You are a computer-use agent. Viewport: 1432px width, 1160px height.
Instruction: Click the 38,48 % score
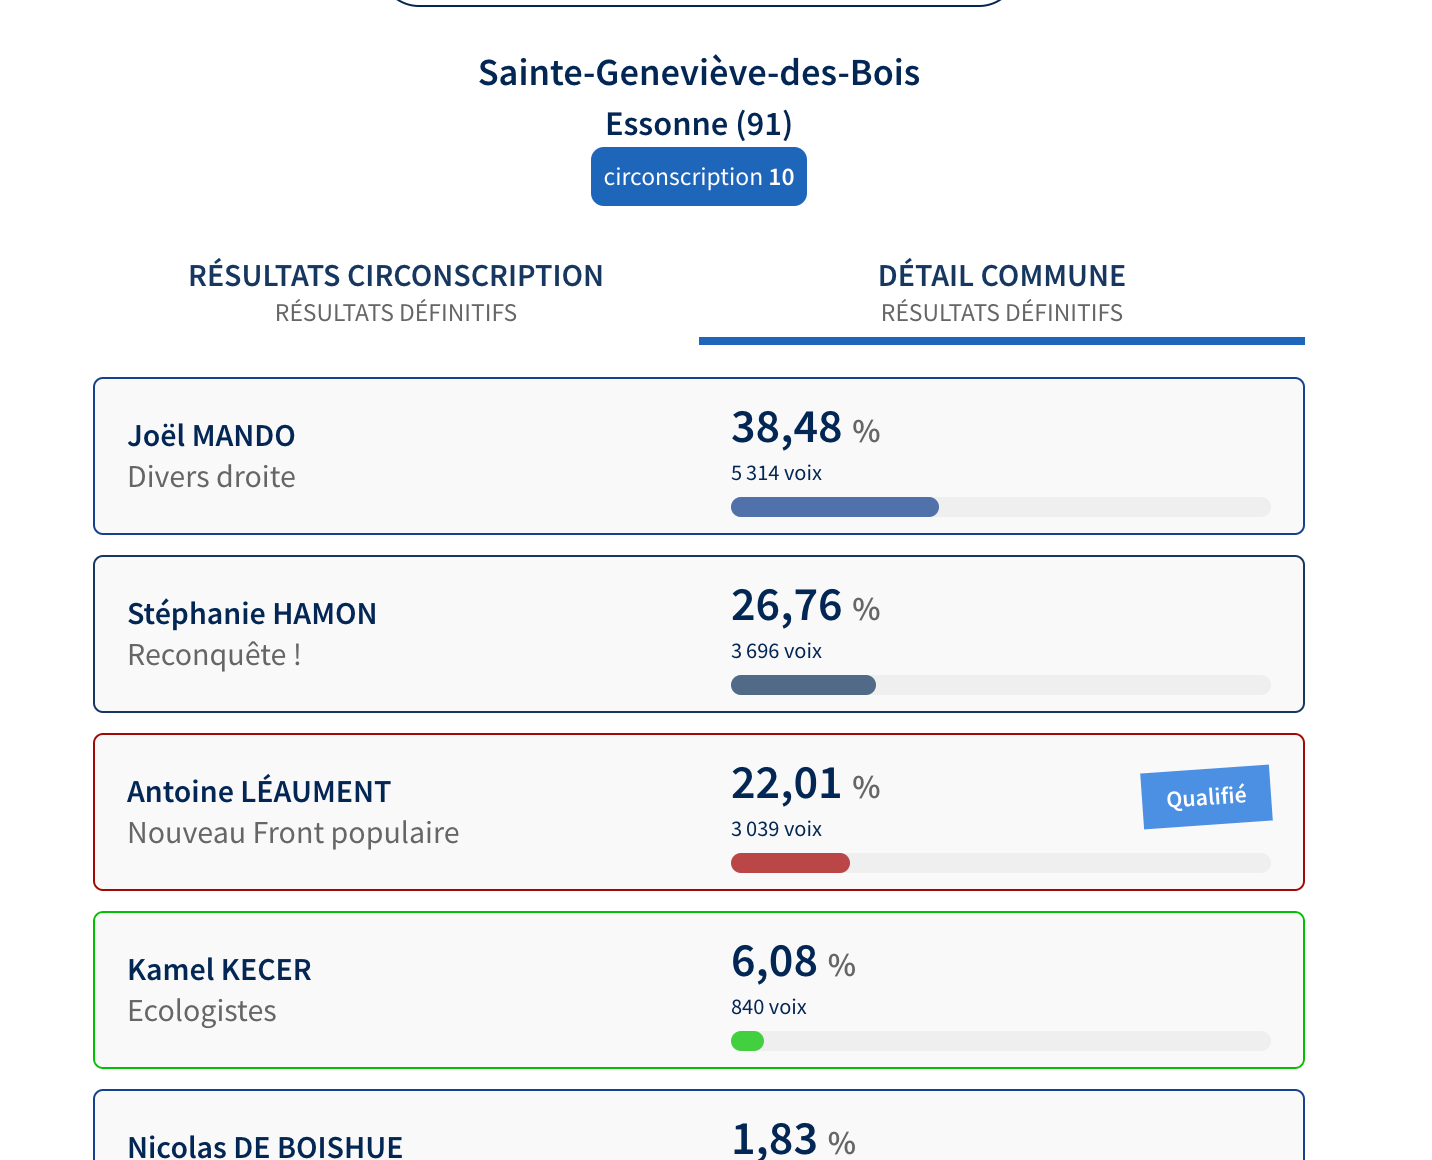pos(805,428)
